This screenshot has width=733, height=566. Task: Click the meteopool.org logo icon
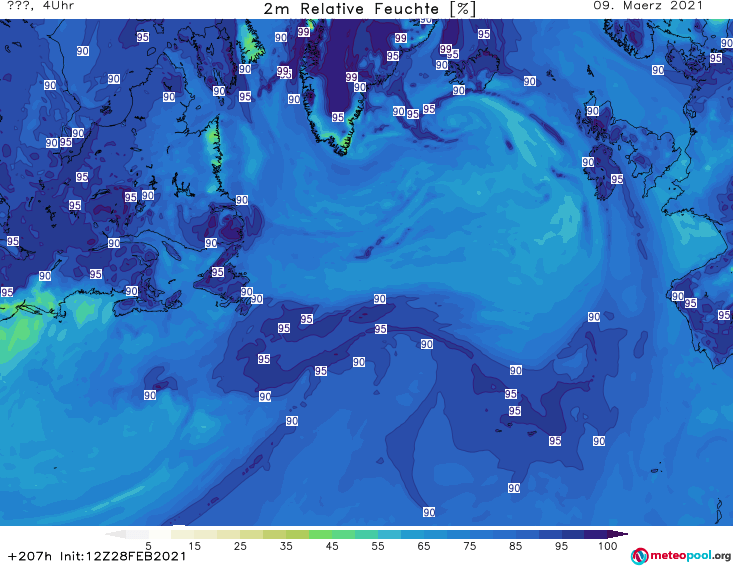point(639,556)
